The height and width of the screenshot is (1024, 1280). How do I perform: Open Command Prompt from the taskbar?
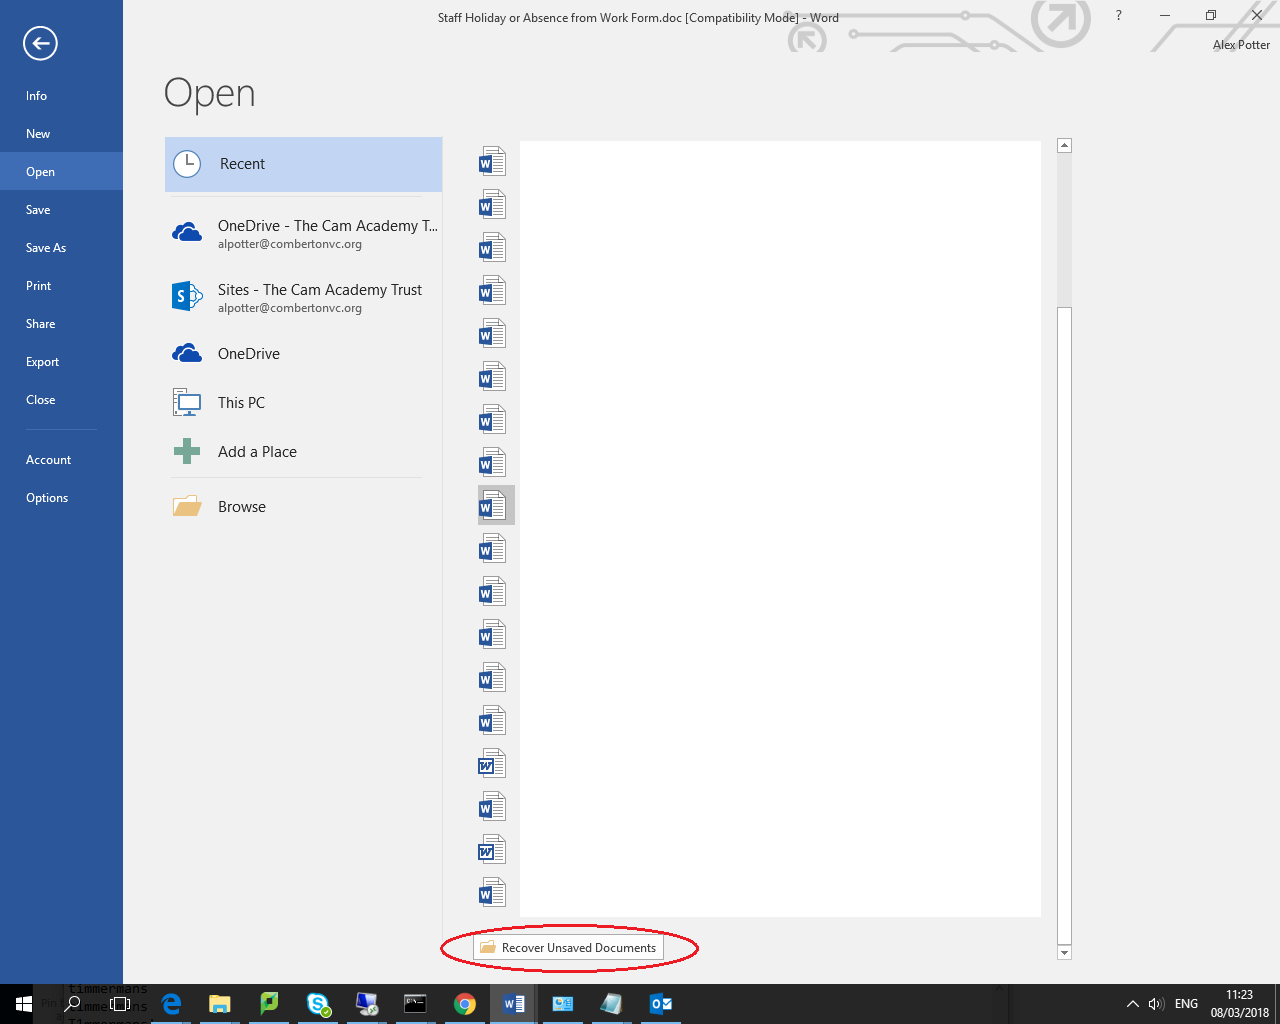(x=416, y=1004)
